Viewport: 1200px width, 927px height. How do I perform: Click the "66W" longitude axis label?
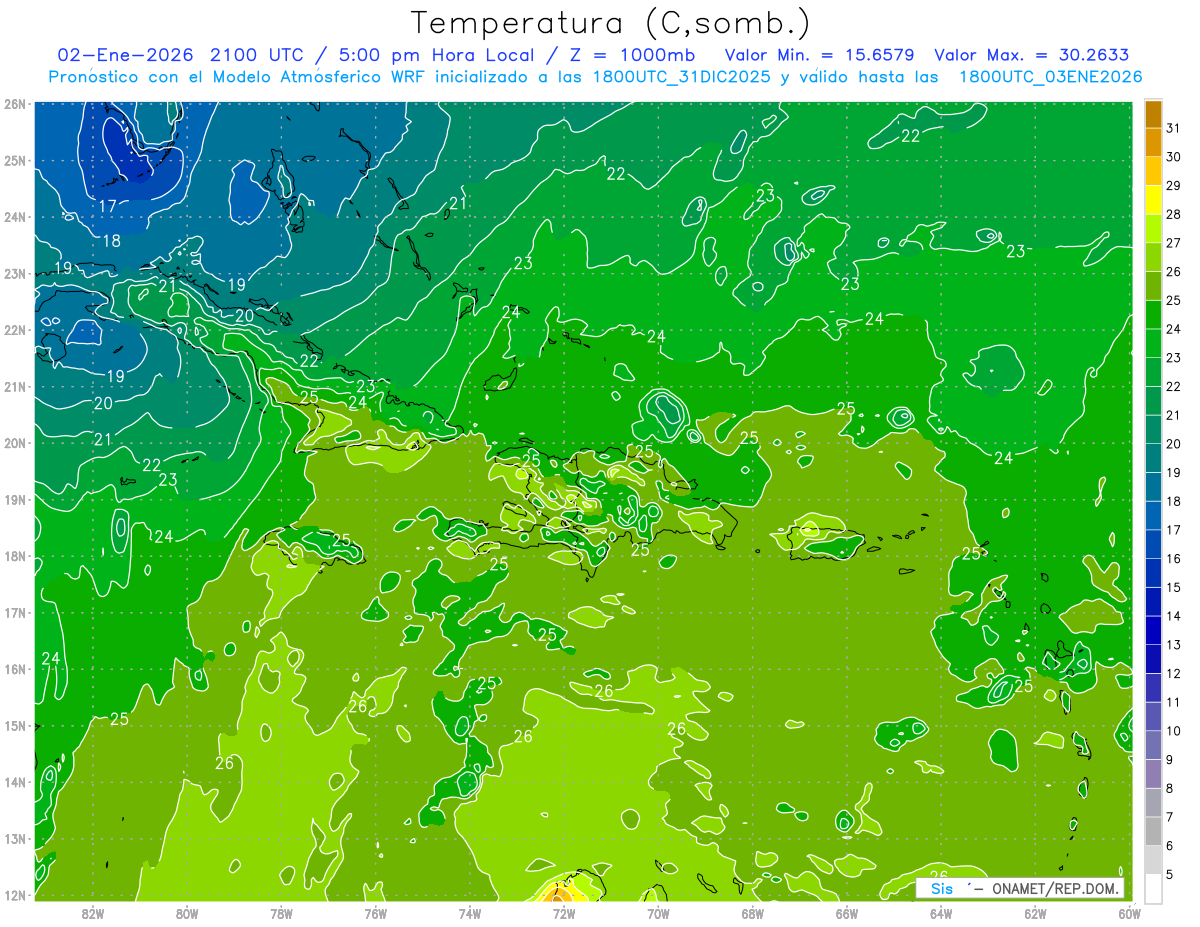click(x=847, y=913)
